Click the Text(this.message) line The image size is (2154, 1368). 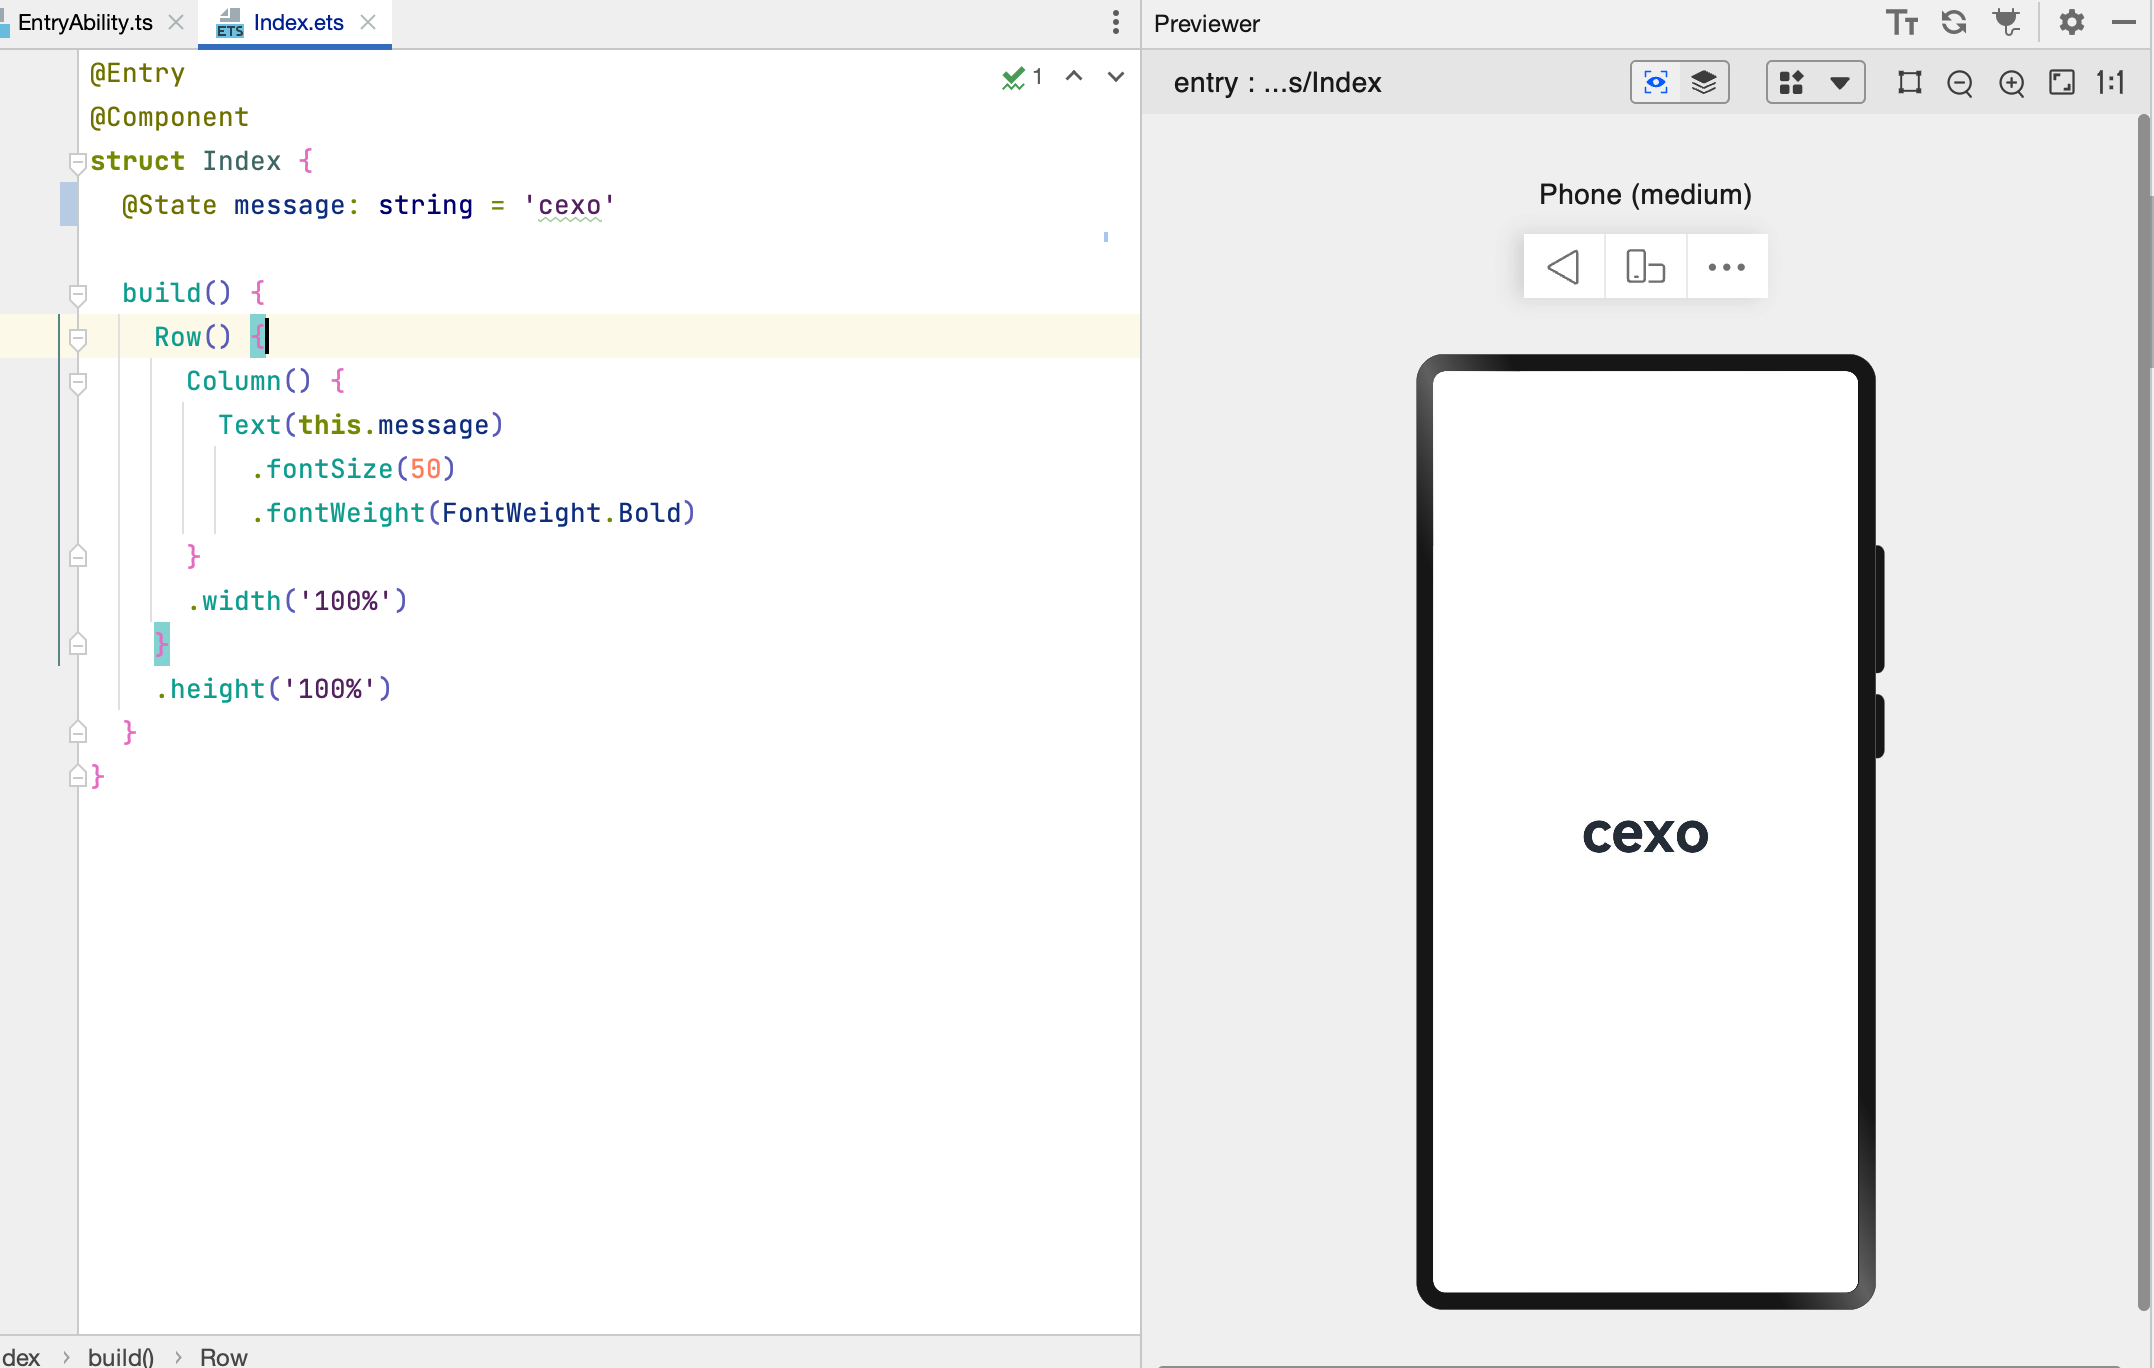(361, 425)
